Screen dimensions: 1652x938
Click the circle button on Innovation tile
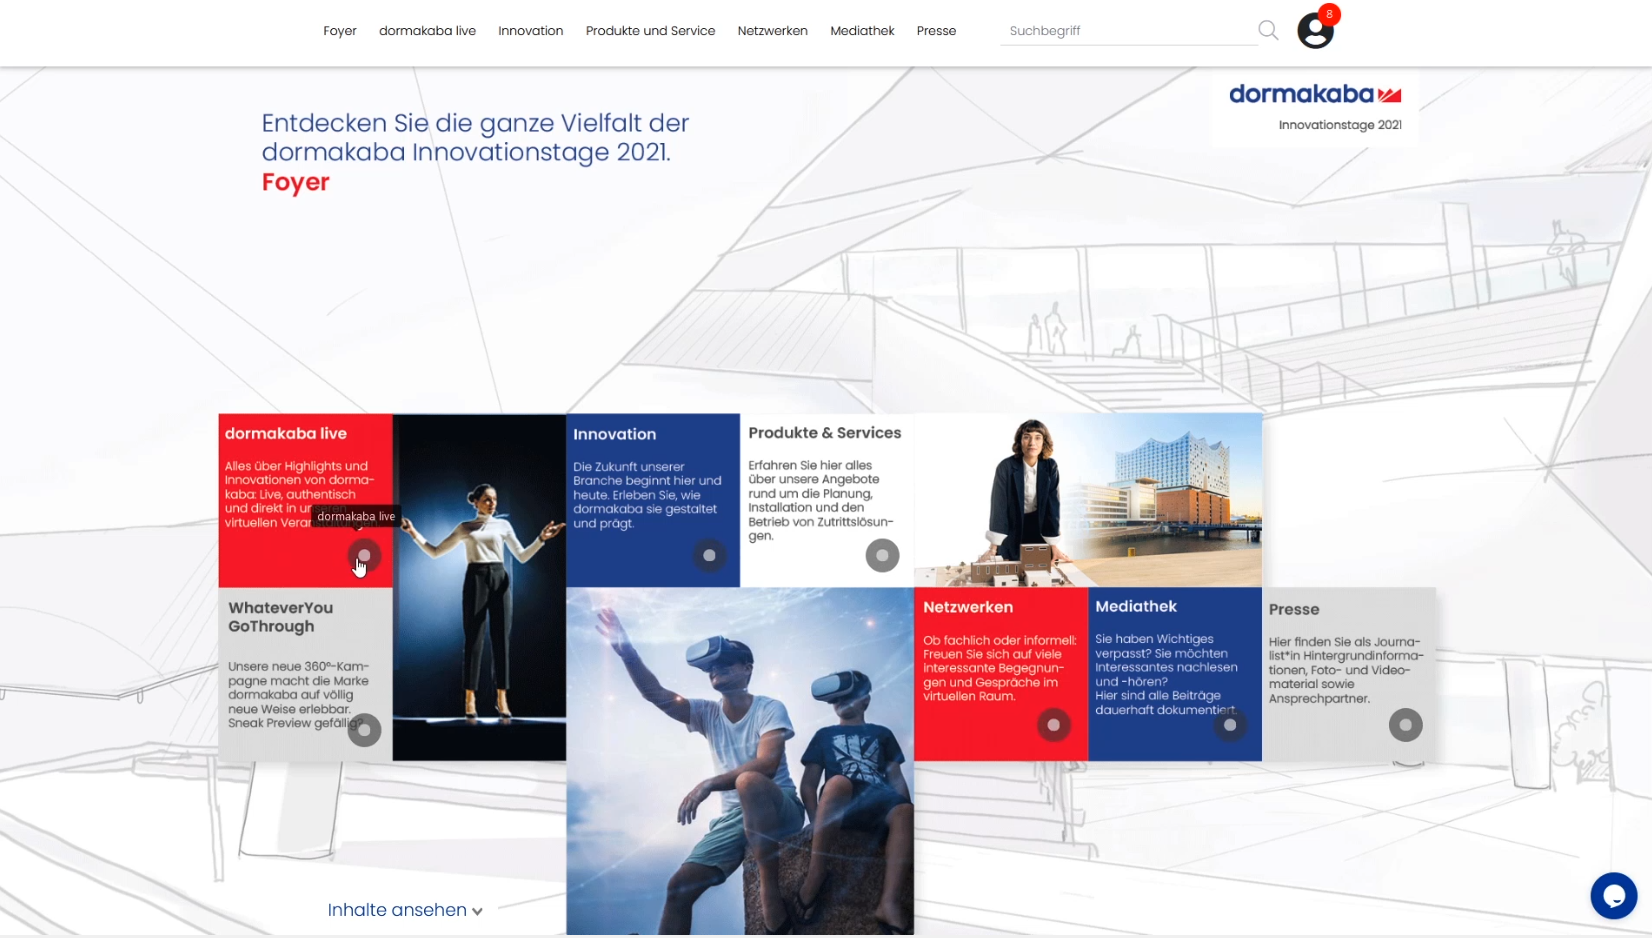(x=709, y=555)
